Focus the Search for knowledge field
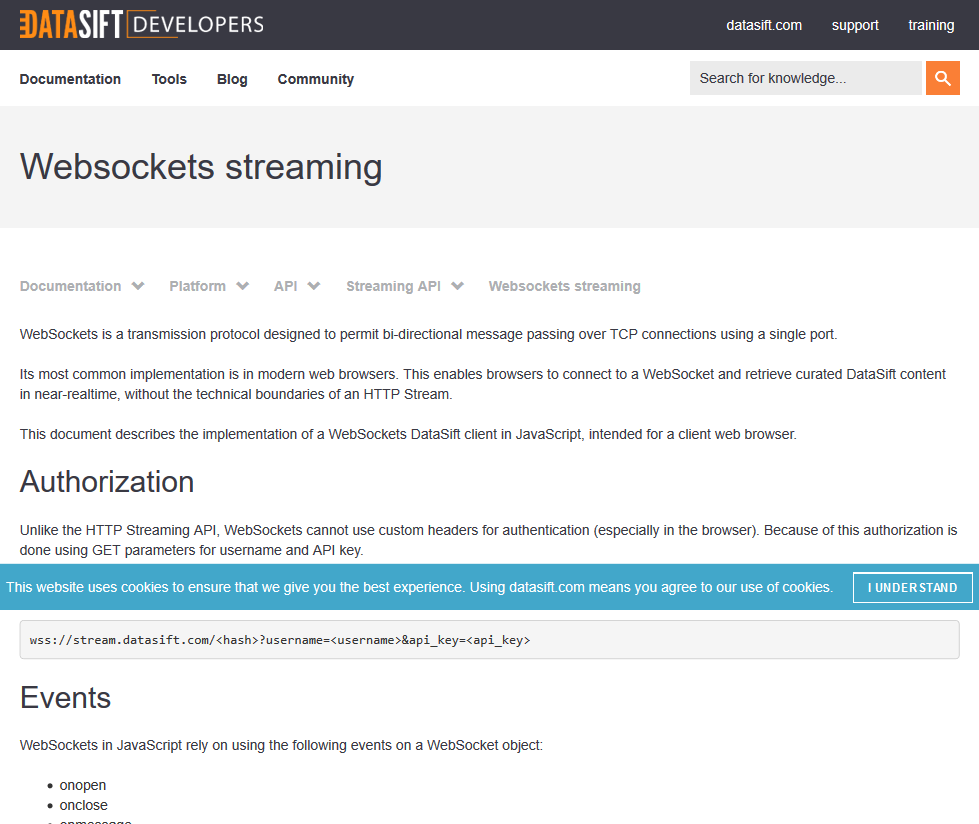This screenshot has height=824, width=979. (805, 78)
